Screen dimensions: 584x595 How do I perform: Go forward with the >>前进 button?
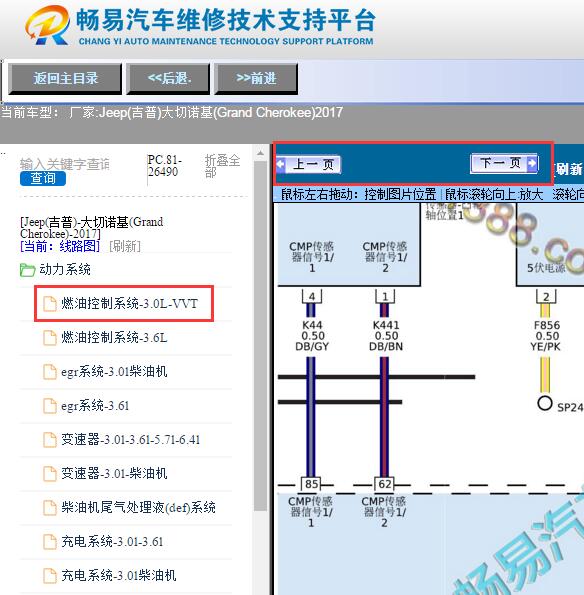[256, 79]
